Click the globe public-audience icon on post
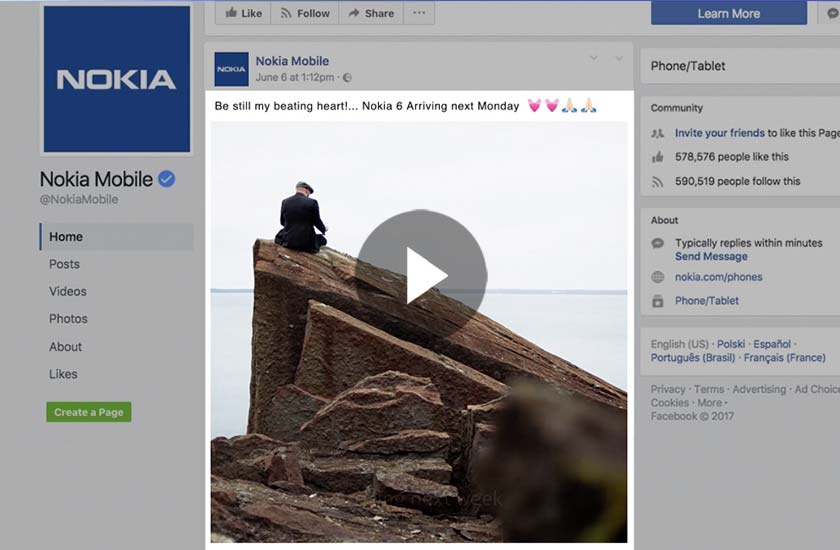This screenshot has height=550, width=840. coord(347,78)
